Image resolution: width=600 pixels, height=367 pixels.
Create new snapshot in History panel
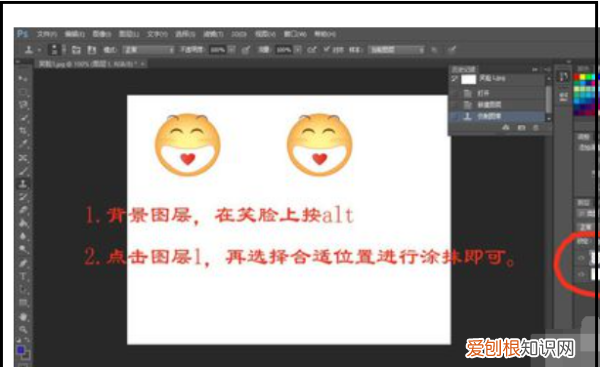coord(521,128)
